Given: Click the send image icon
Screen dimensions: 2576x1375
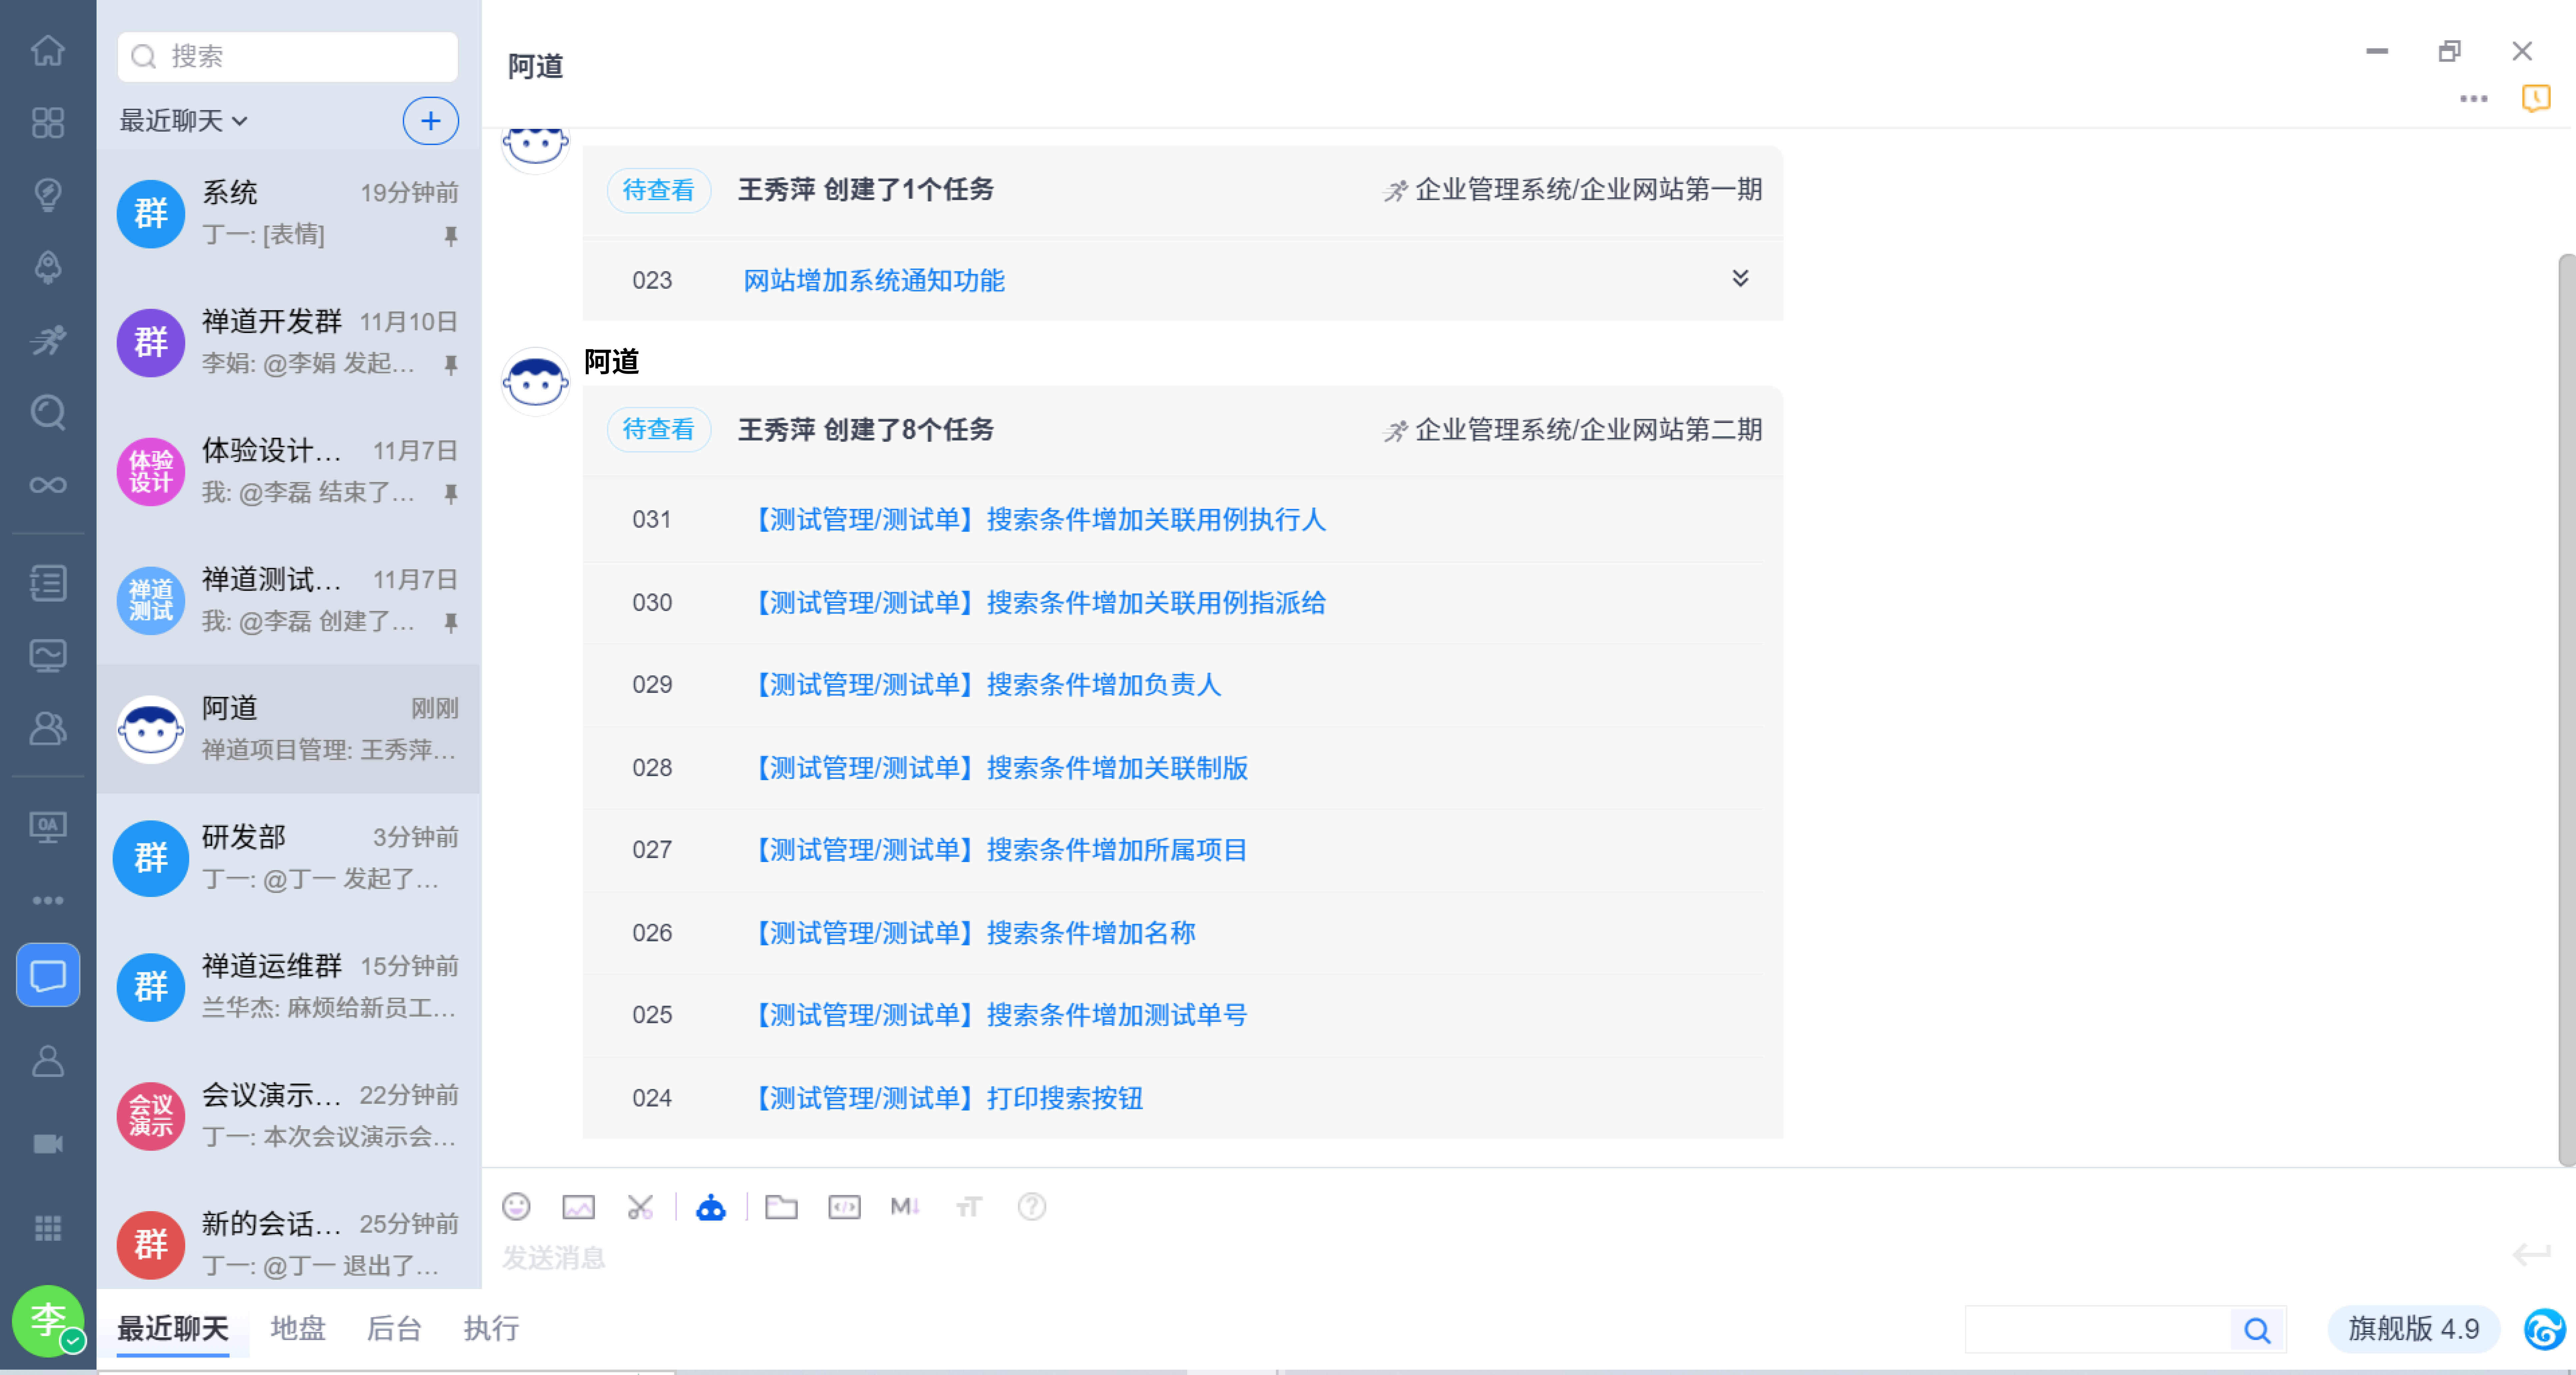Looking at the screenshot, I should (x=578, y=1207).
